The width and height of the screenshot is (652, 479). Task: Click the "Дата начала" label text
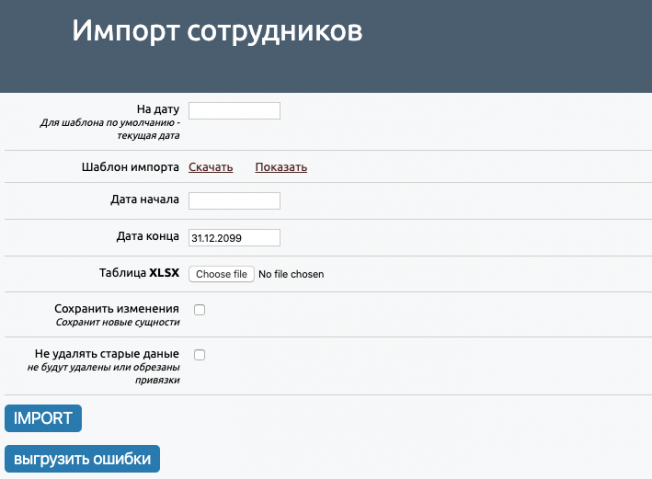(145, 199)
